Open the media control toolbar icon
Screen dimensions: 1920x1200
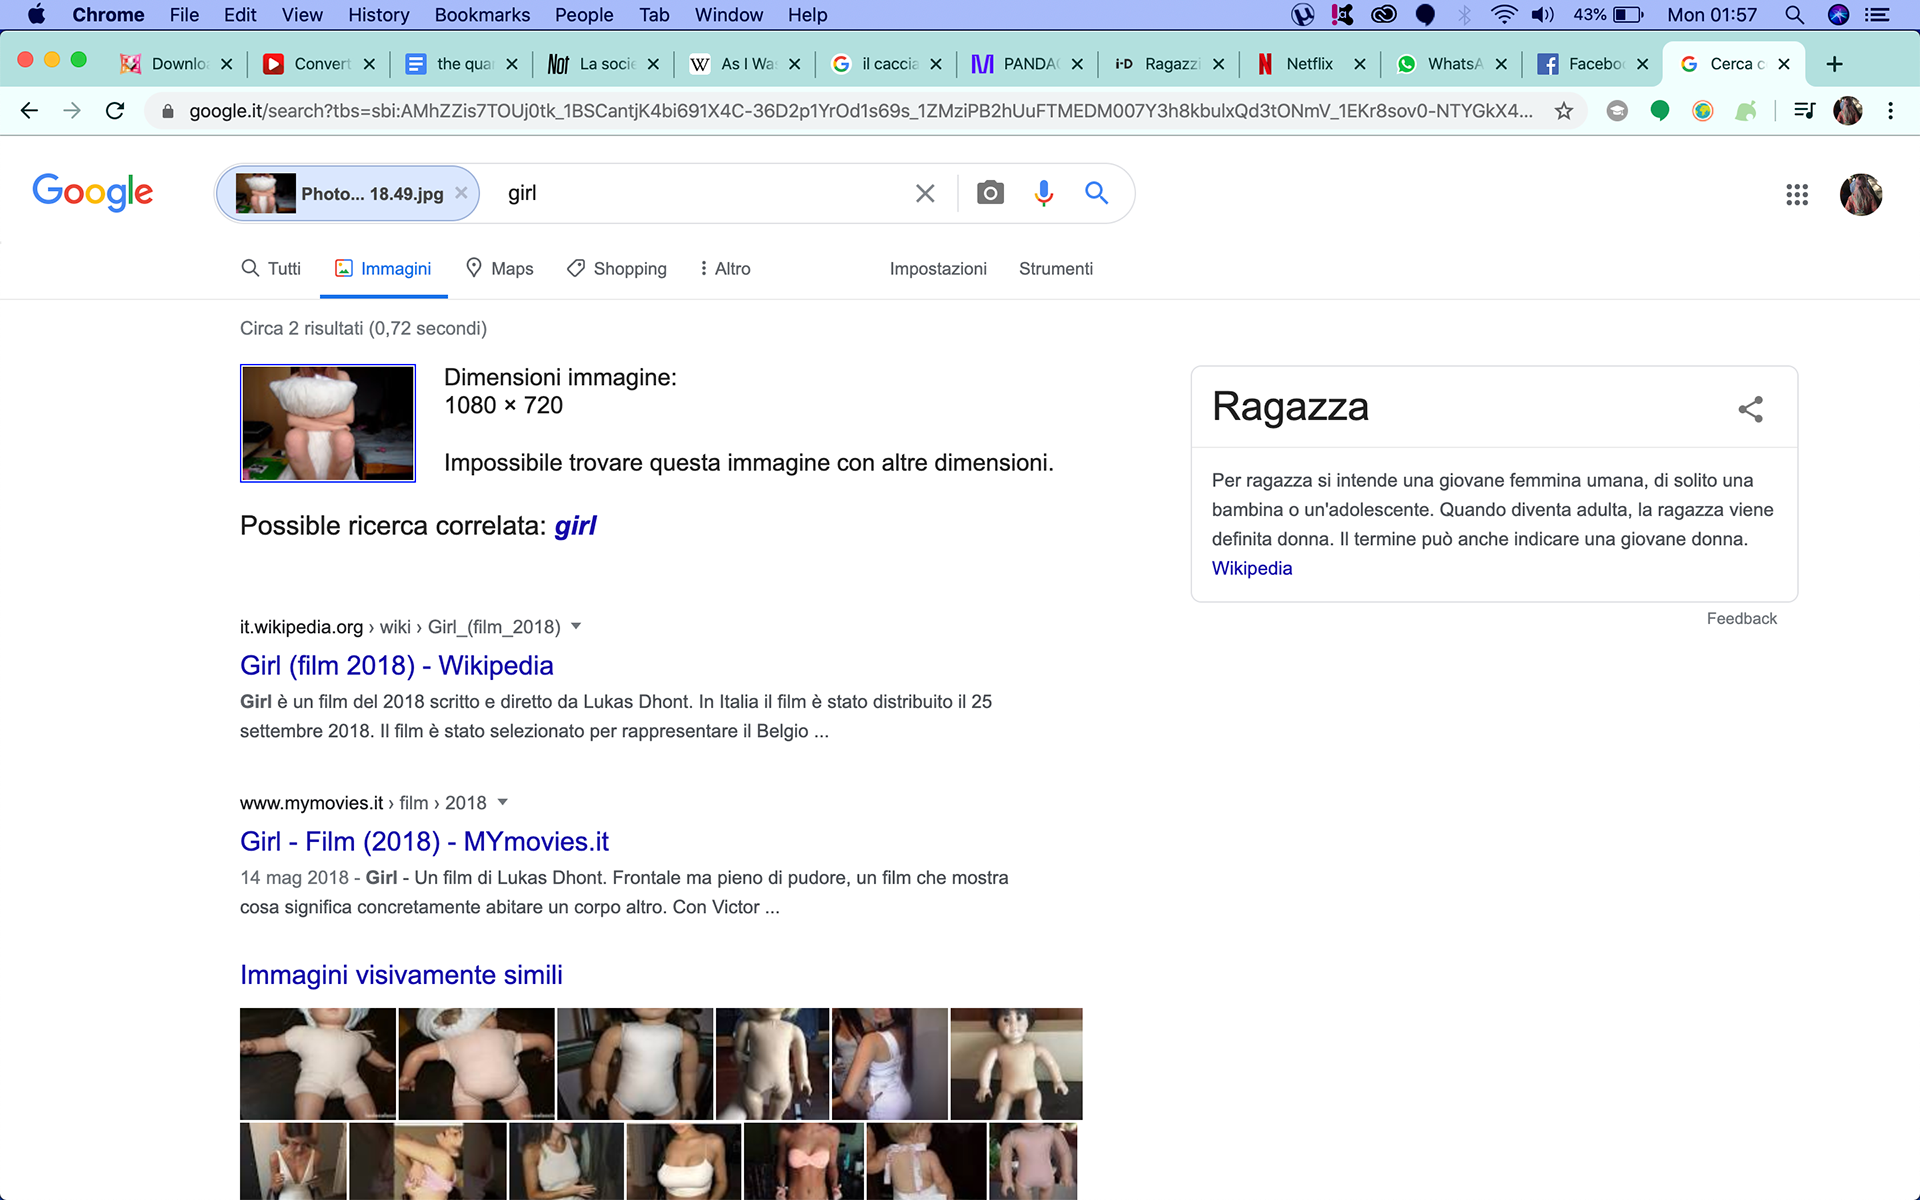pyautogui.click(x=1804, y=111)
